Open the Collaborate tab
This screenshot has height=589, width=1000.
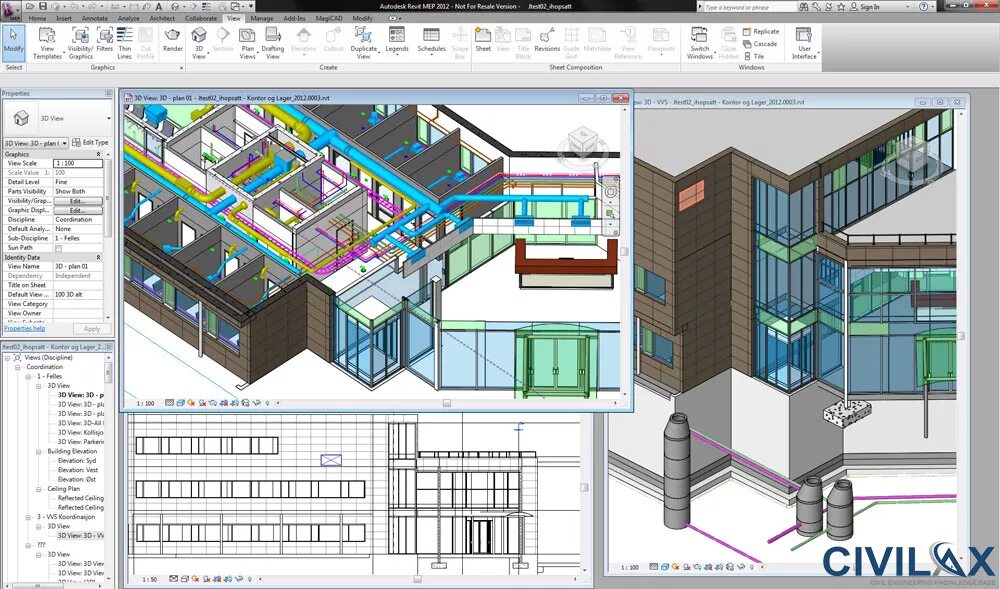[x=201, y=18]
